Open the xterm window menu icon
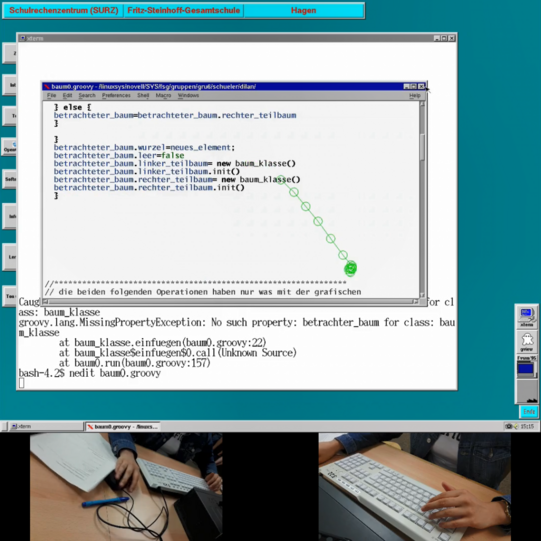541x541 pixels. (x=22, y=38)
